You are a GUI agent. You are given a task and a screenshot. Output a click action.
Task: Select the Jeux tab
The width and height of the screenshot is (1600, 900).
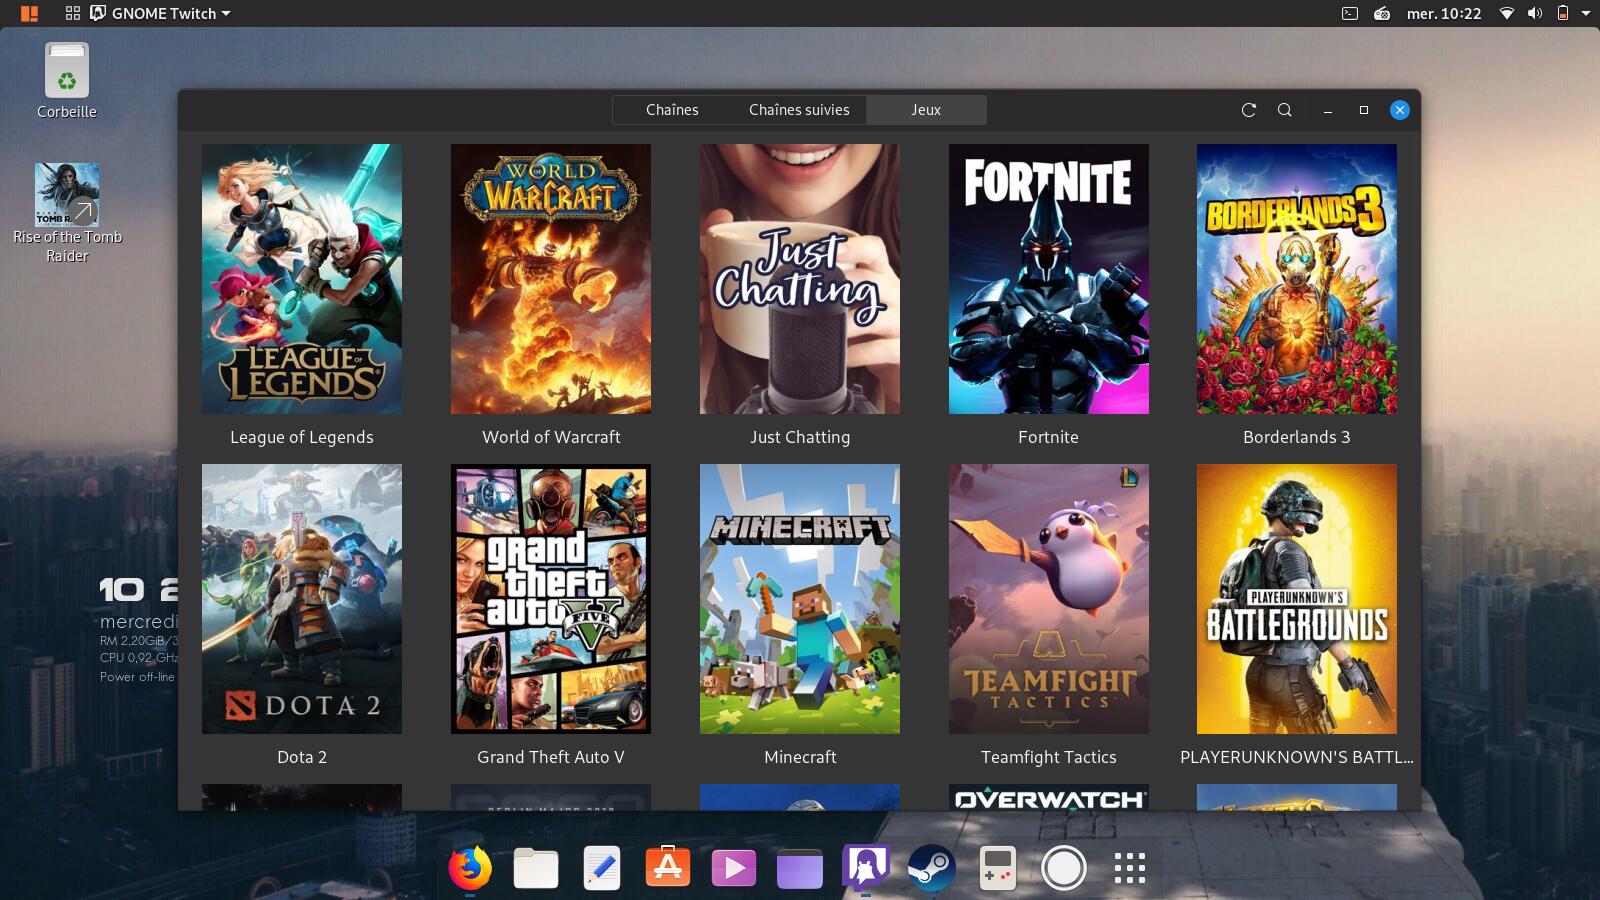pos(926,110)
